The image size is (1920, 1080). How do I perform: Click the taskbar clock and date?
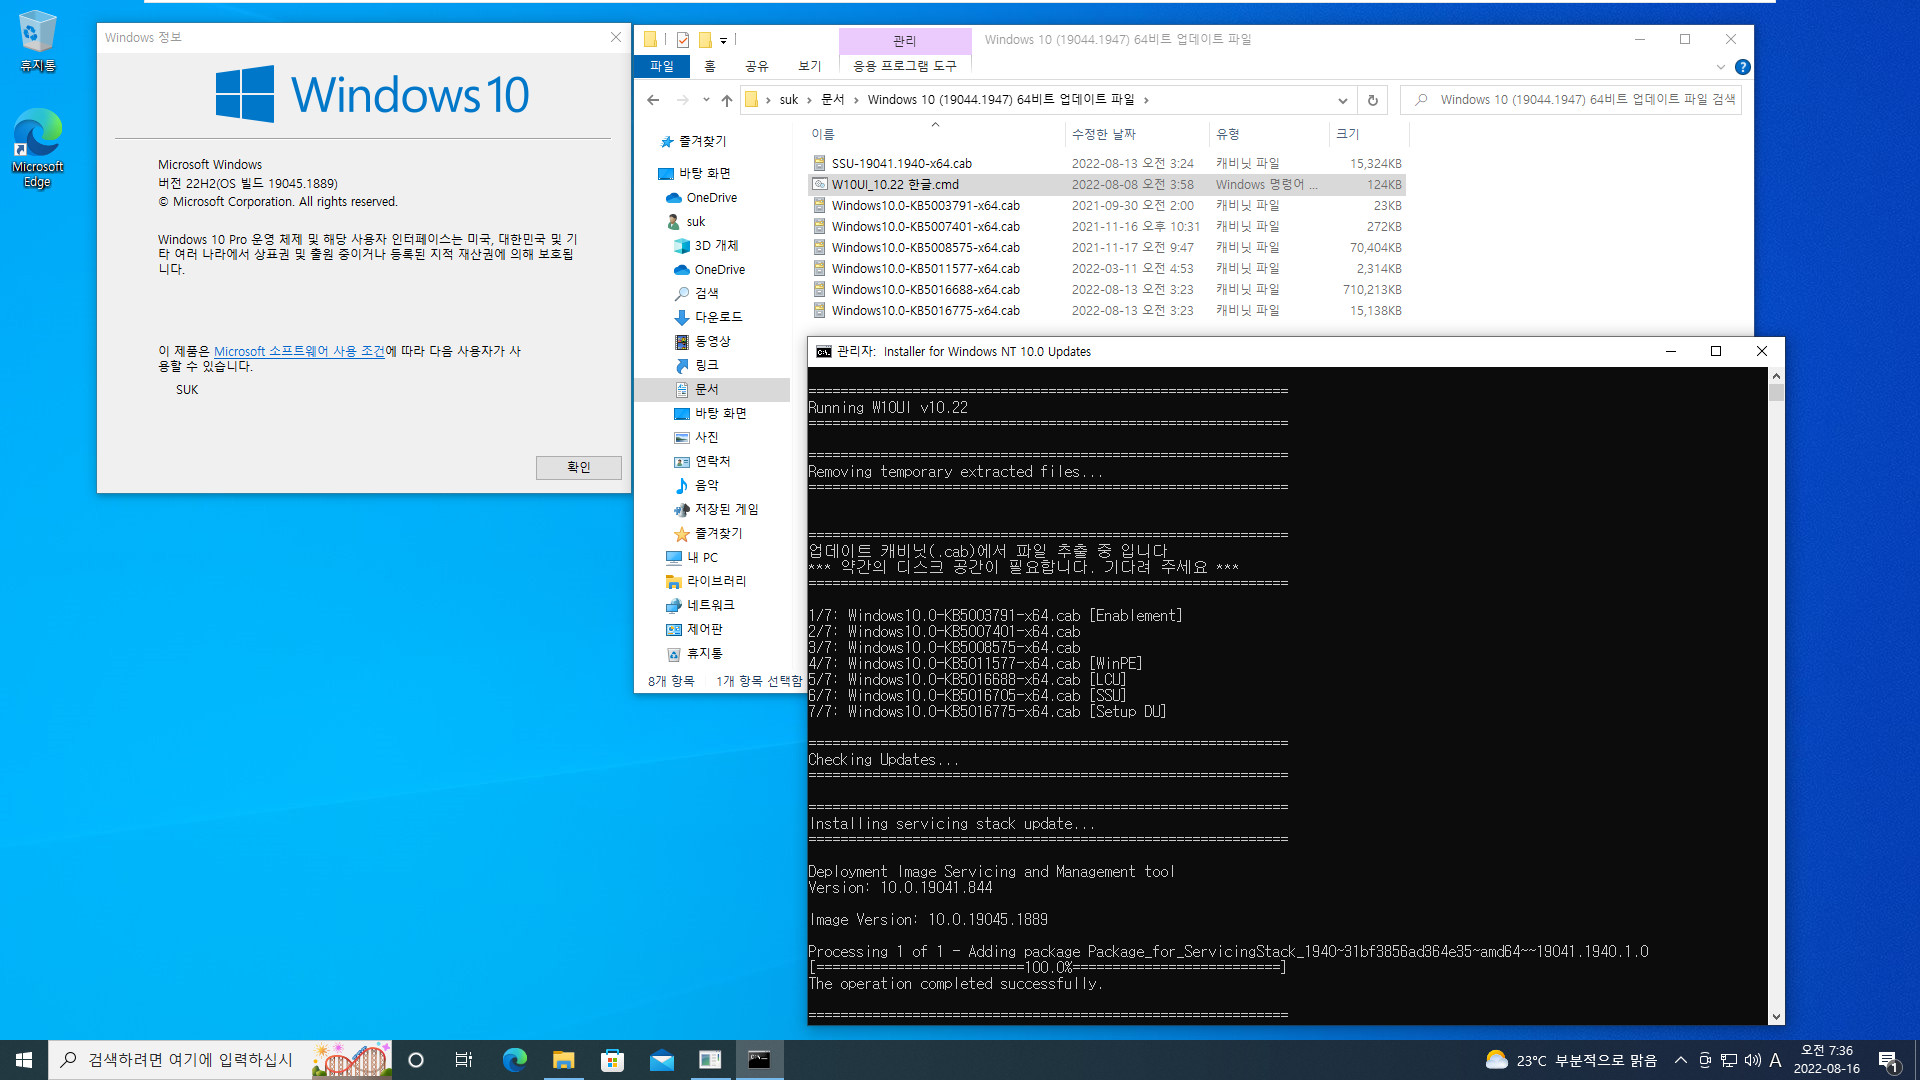1826,1060
